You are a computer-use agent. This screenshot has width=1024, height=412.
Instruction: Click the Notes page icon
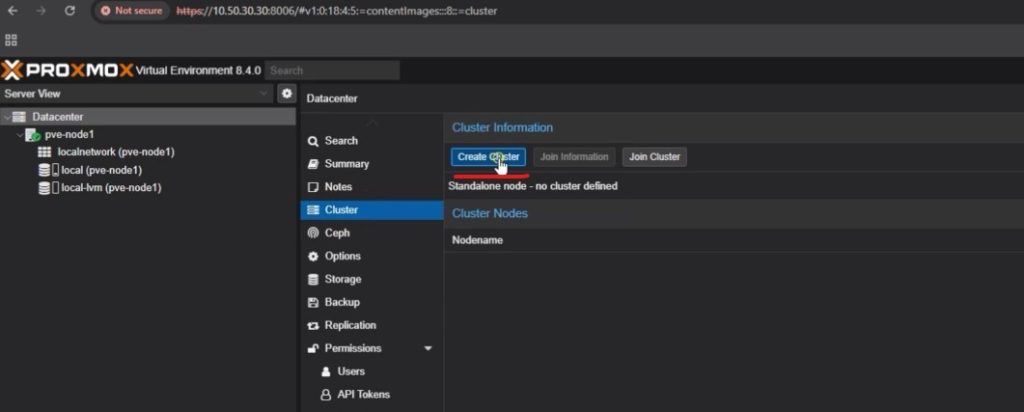click(313, 187)
